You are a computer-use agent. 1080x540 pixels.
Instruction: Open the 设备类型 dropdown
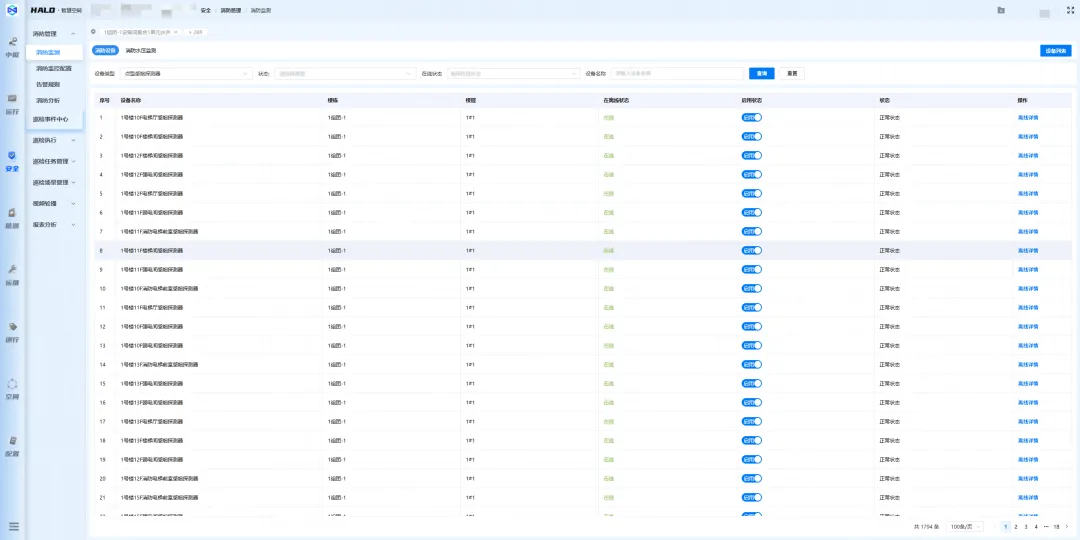(186, 73)
